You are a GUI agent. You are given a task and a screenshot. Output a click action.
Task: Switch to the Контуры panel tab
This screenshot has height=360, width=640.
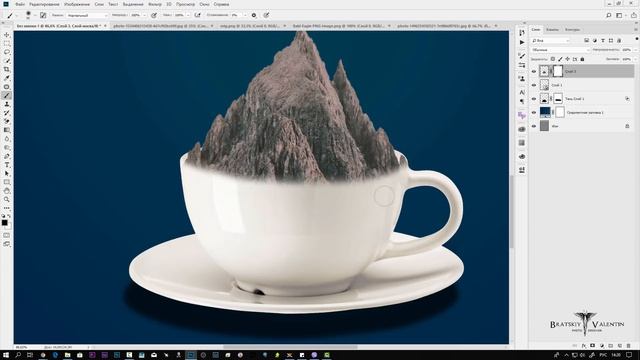572,30
